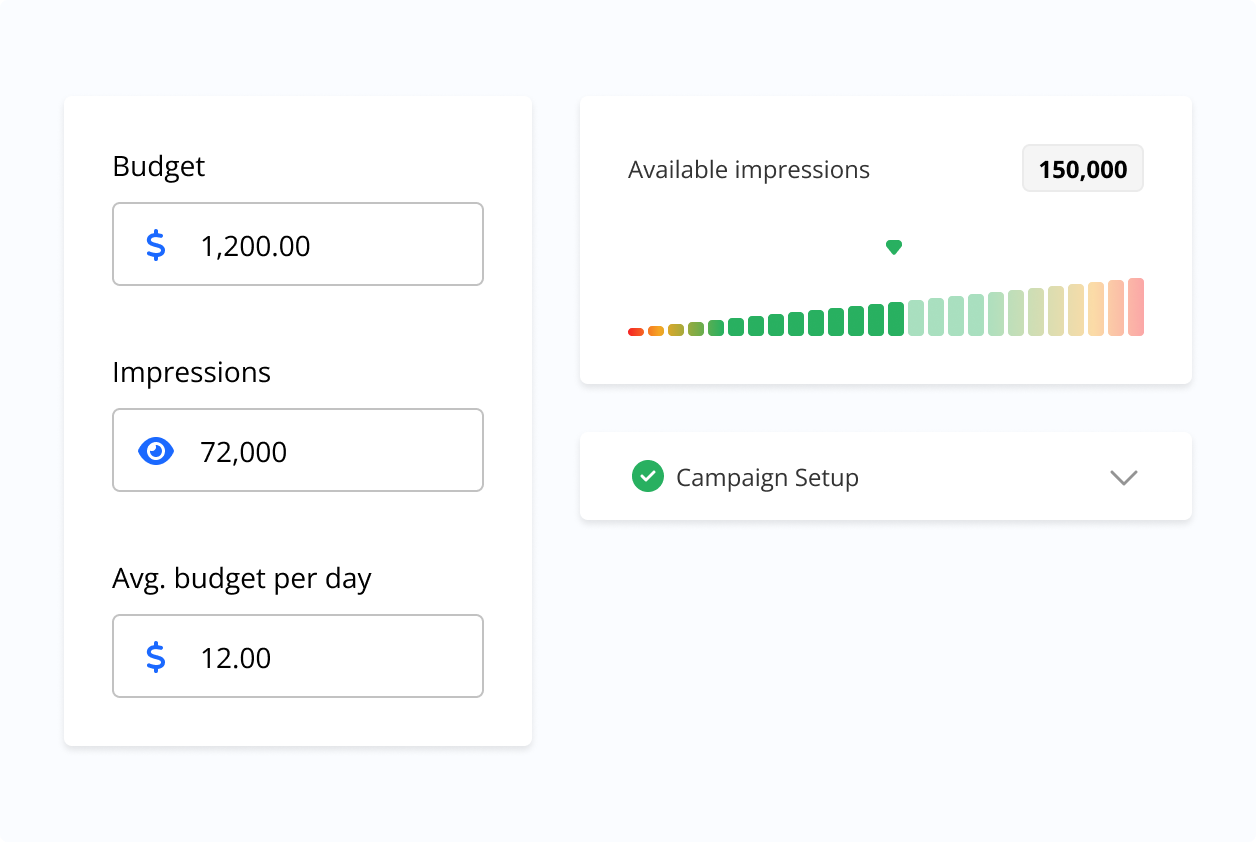Click the dollar icon in Budget field
Image resolution: width=1256 pixels, height=842 pixels.
click(156, 245)
